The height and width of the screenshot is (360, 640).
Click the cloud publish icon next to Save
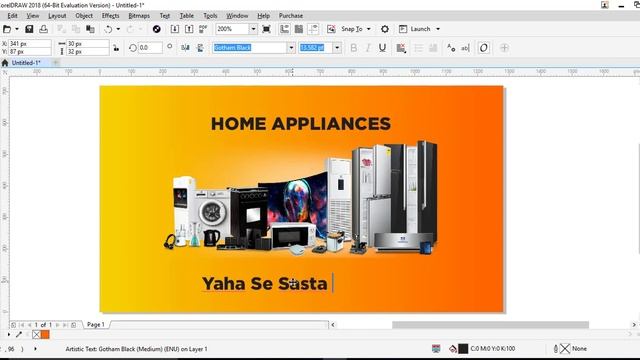click(43, 29)
